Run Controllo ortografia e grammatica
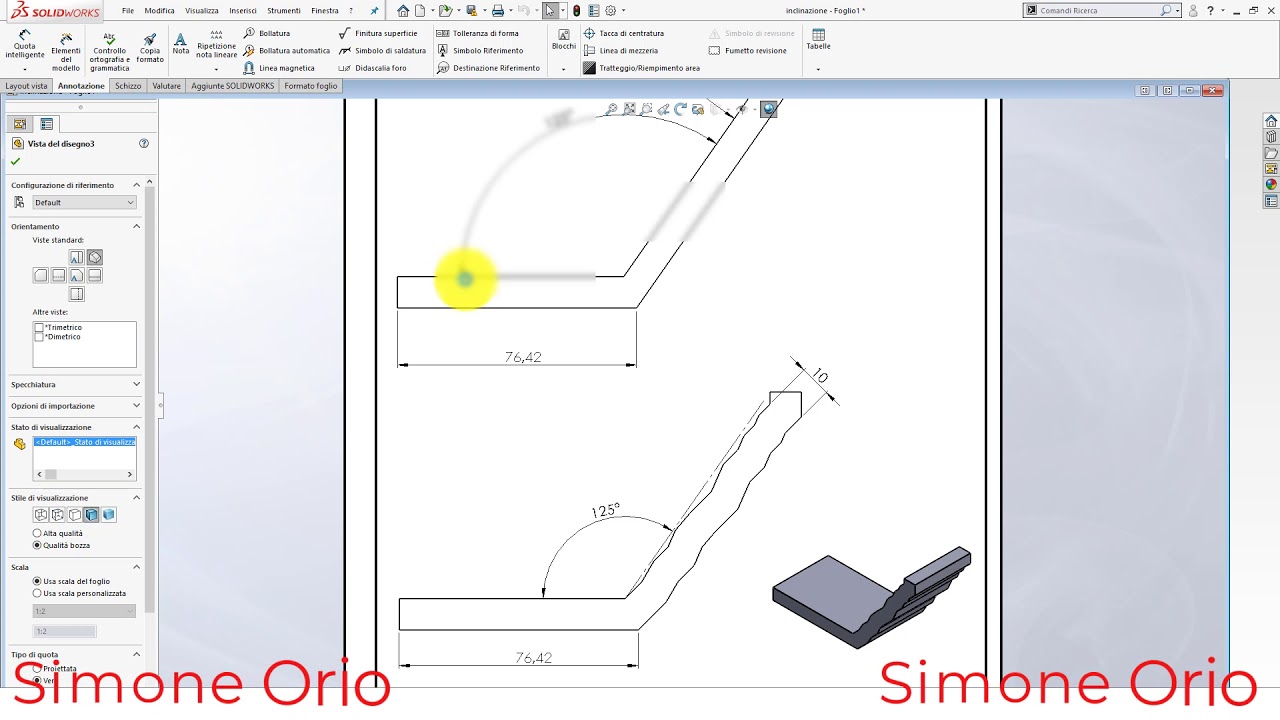The height and width of the screenshot is (720, 1280). pos(110,50)
